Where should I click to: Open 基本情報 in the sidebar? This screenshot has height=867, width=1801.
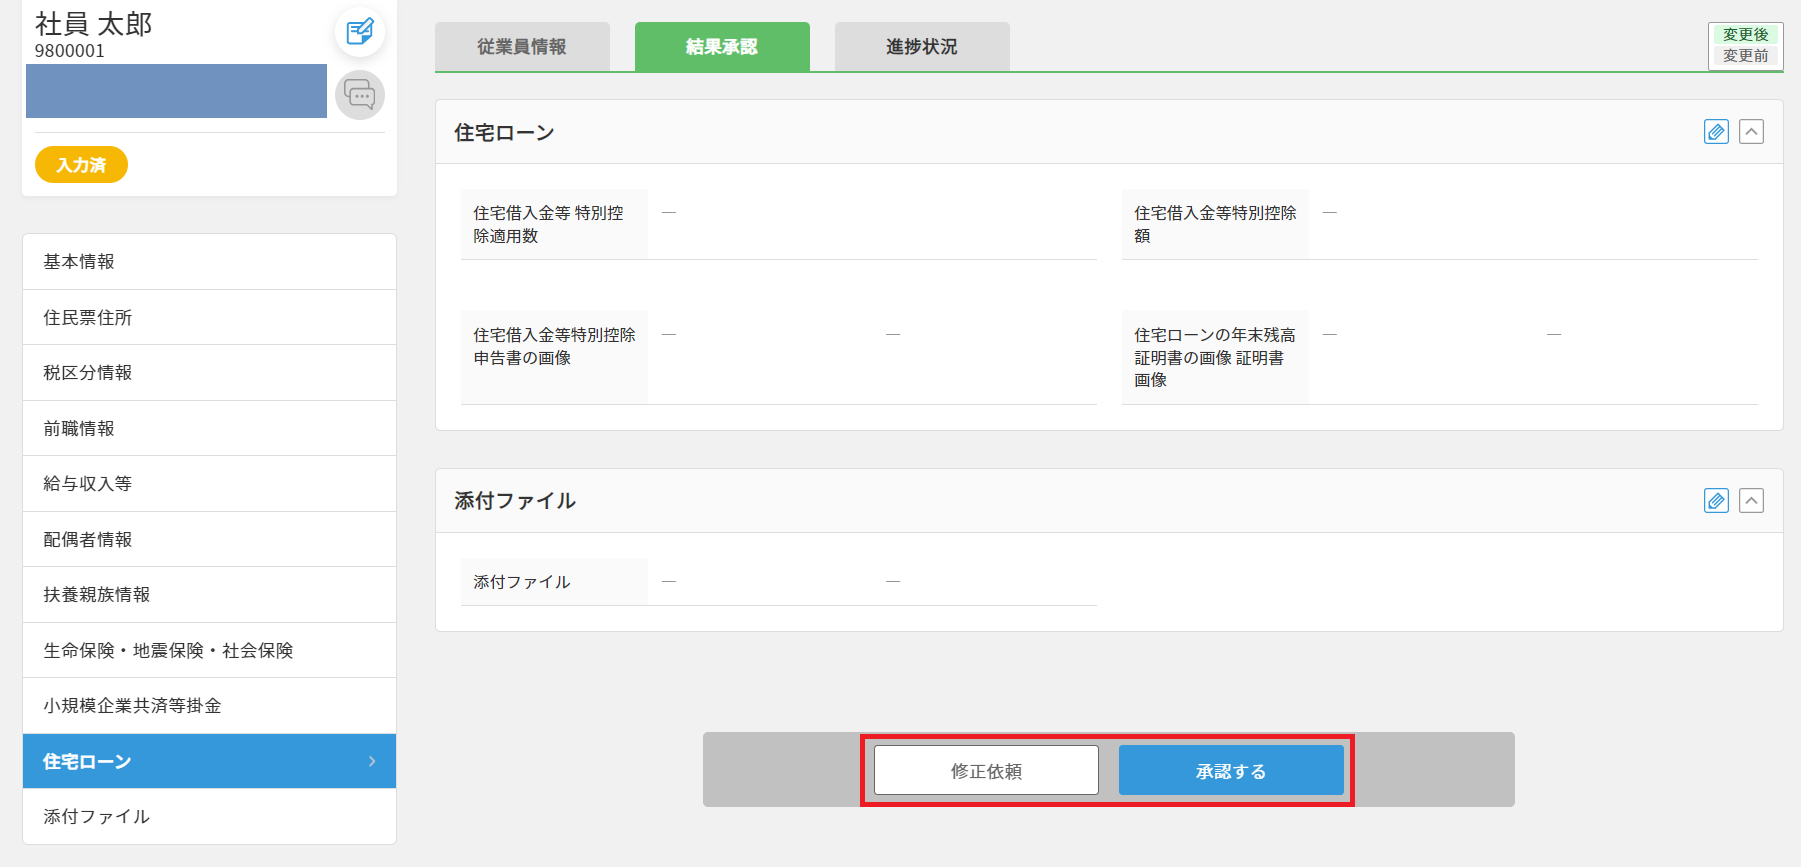click(x=209, y=262)
